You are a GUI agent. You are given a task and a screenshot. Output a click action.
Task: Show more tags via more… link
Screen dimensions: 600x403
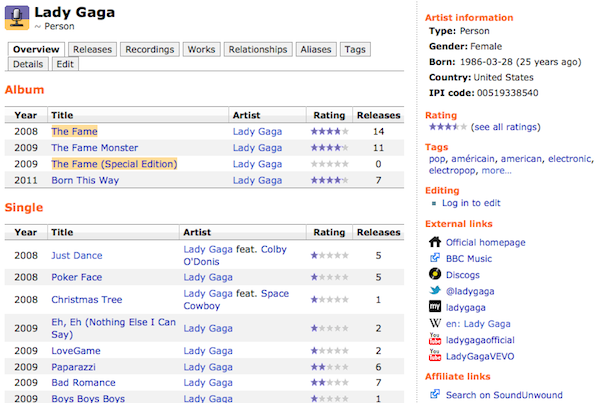(496, 170)
